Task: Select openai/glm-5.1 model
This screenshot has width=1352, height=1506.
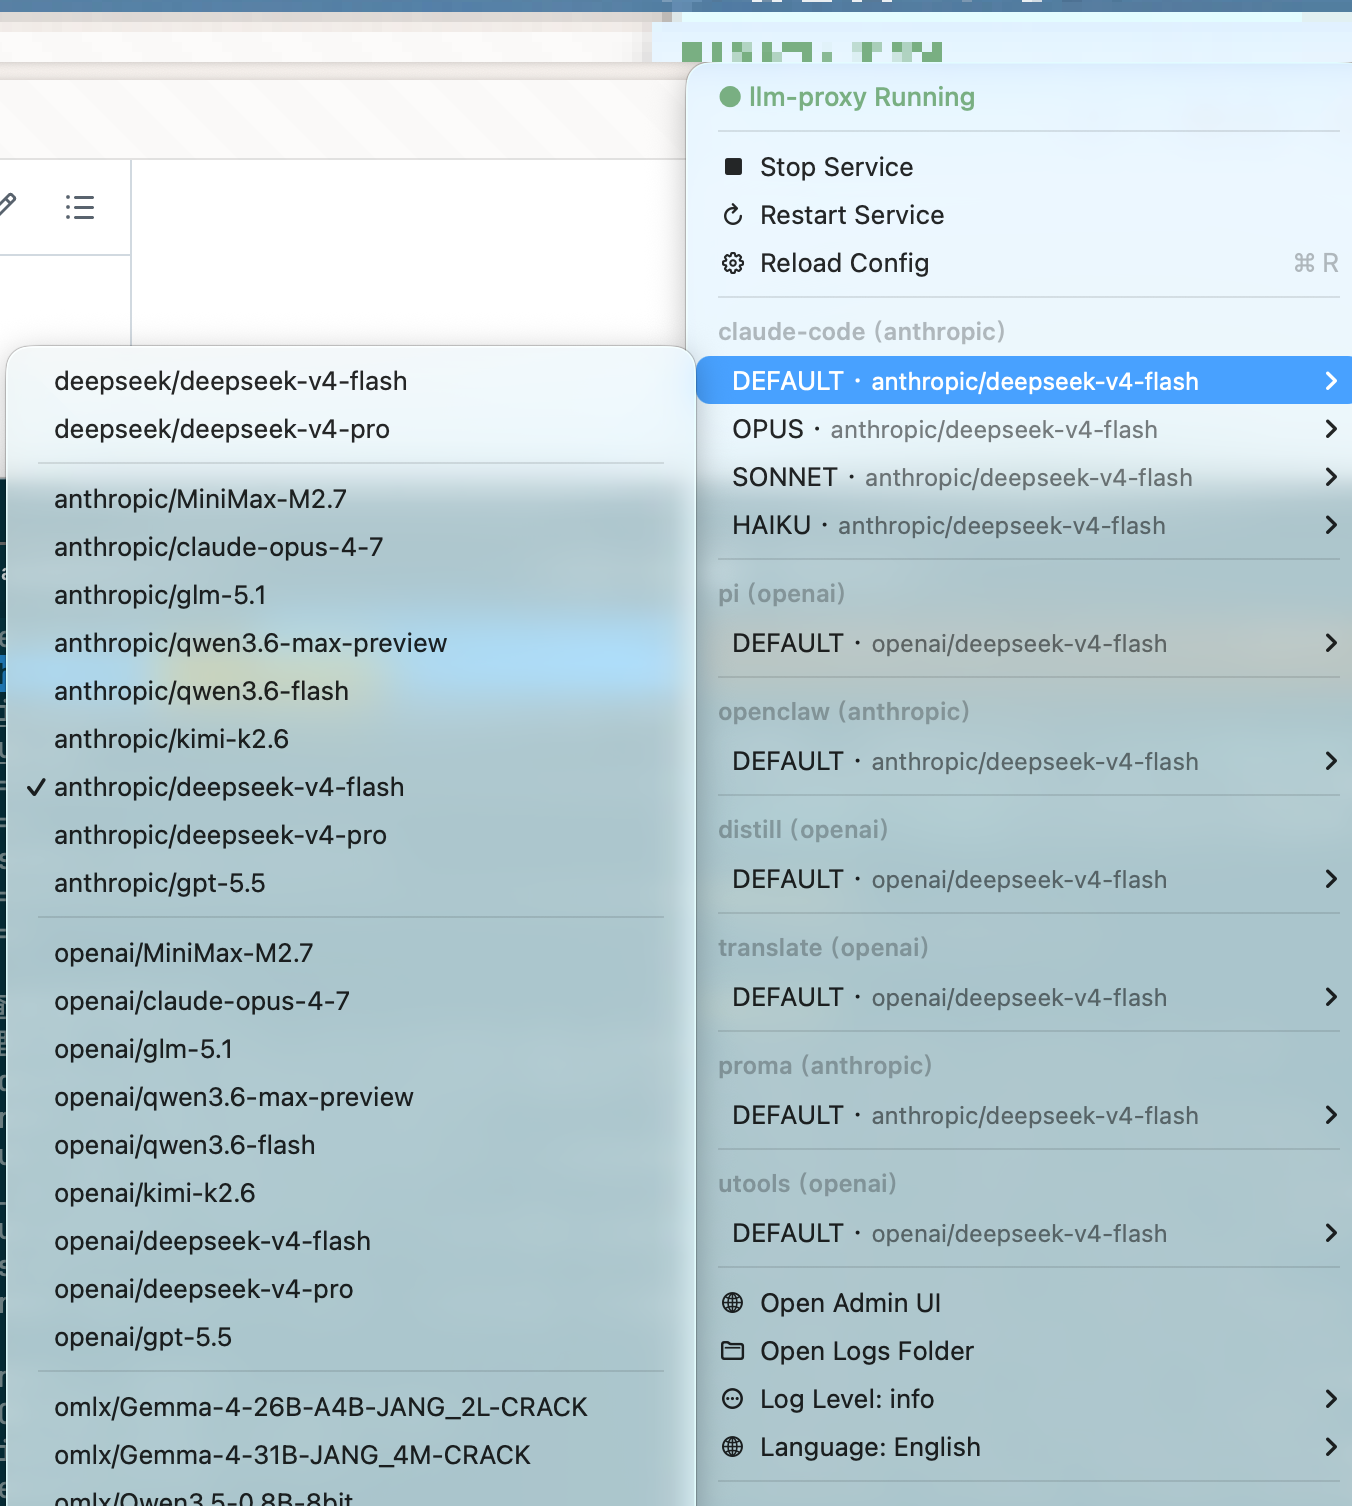Action: [350, 1049]
